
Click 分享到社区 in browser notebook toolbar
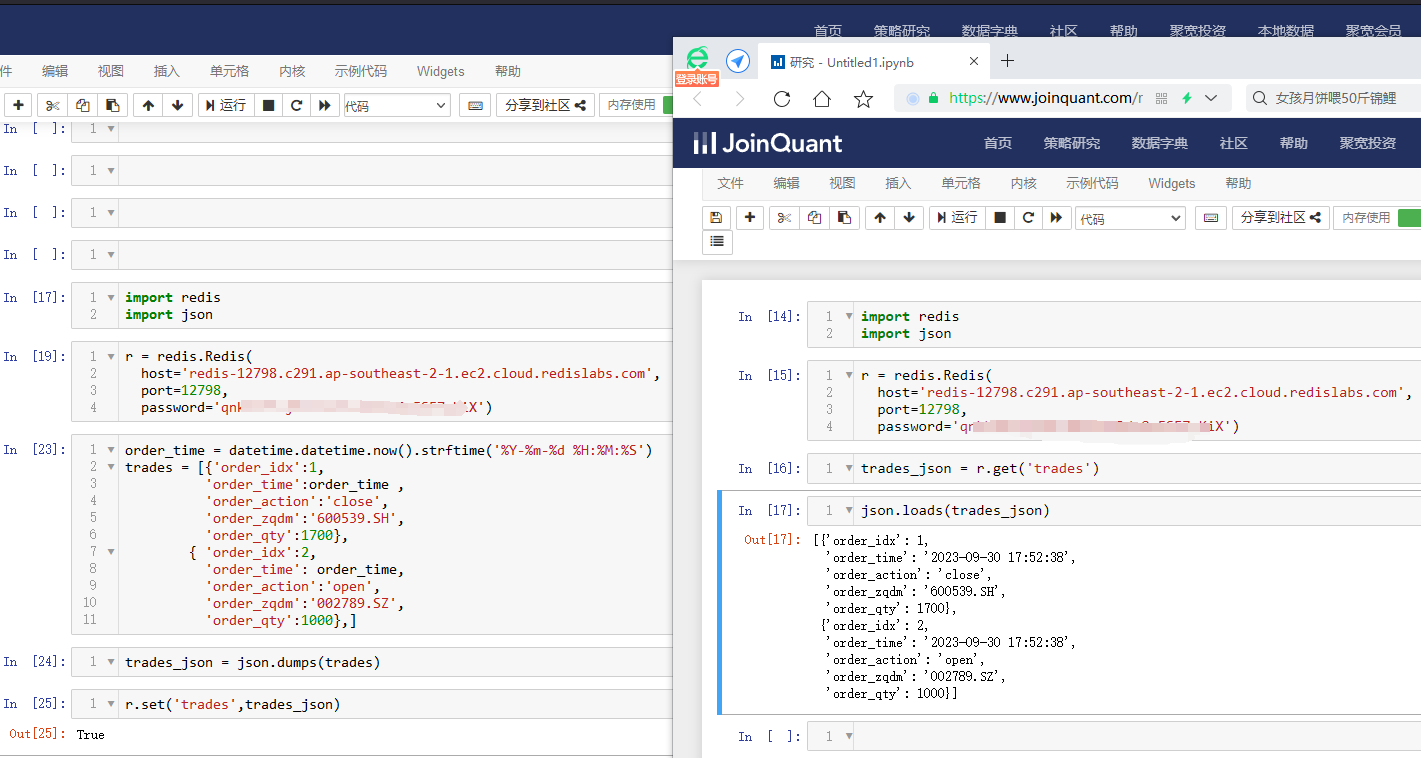(x=1280, y=217)
